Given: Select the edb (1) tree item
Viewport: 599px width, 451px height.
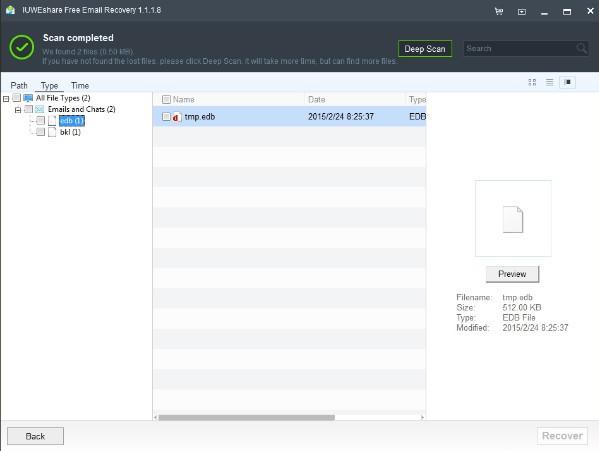Looking at the screenshot, I should [72, 121].
